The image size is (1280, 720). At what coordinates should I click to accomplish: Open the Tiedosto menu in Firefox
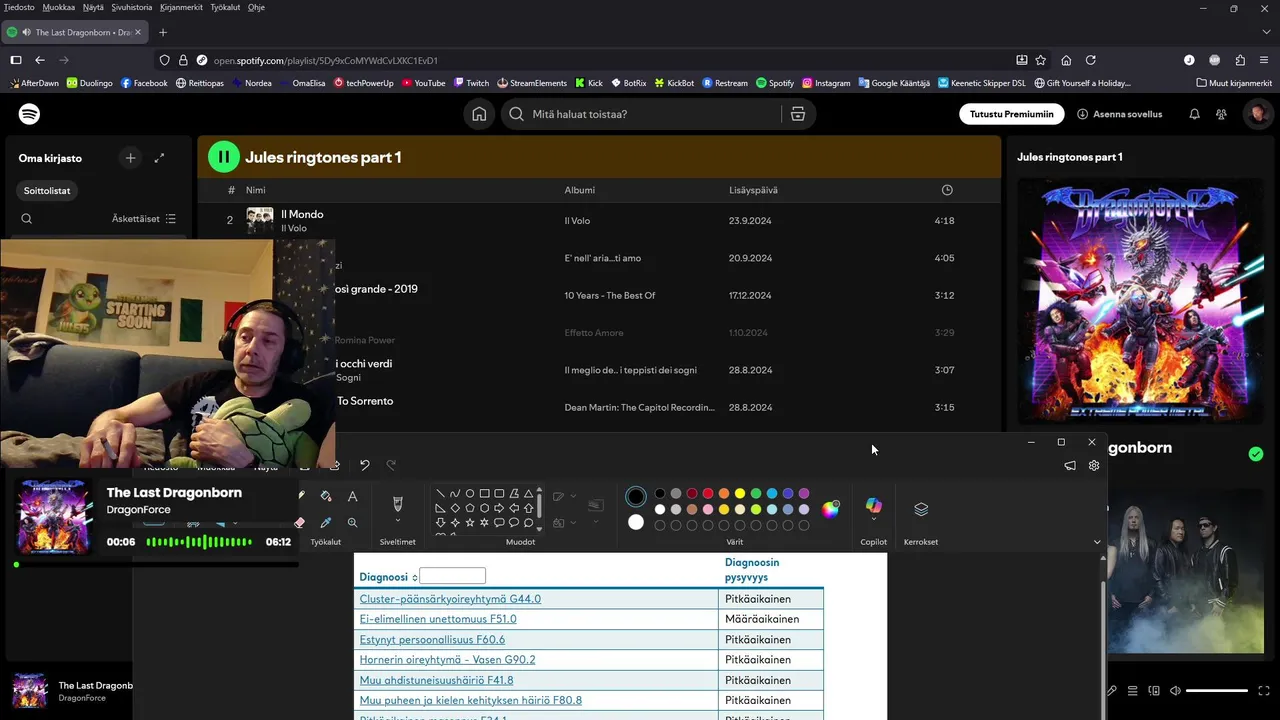pos(19,7)
